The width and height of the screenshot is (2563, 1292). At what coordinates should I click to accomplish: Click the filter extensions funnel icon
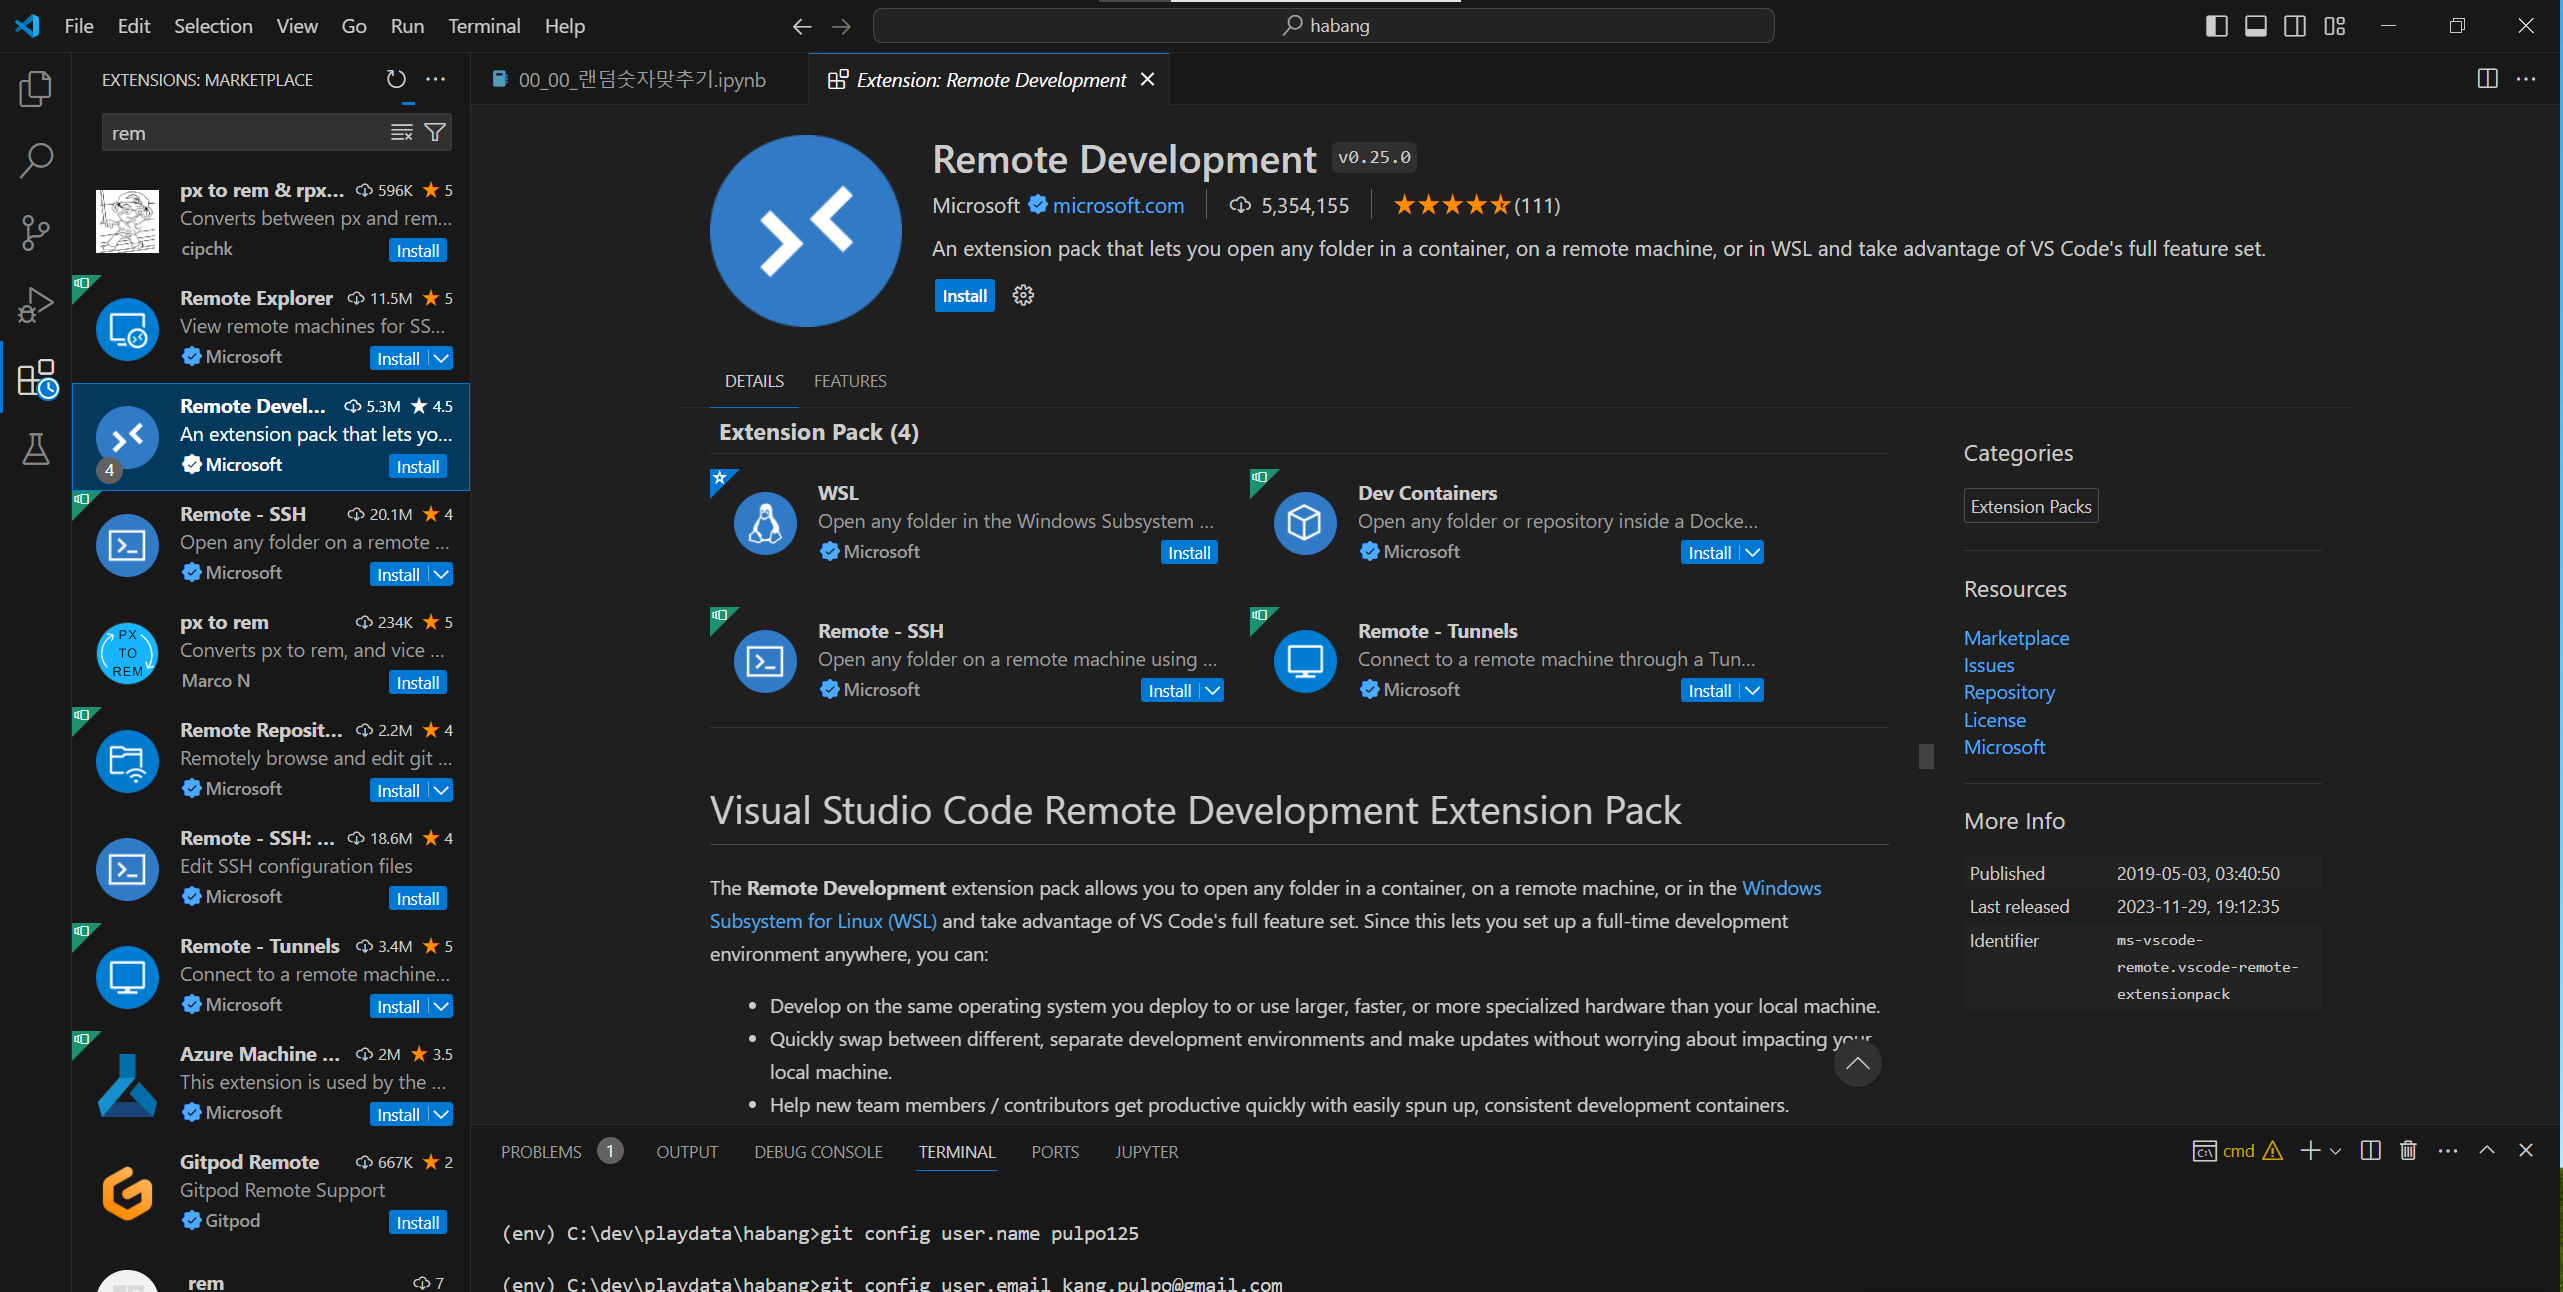point(435,132)
